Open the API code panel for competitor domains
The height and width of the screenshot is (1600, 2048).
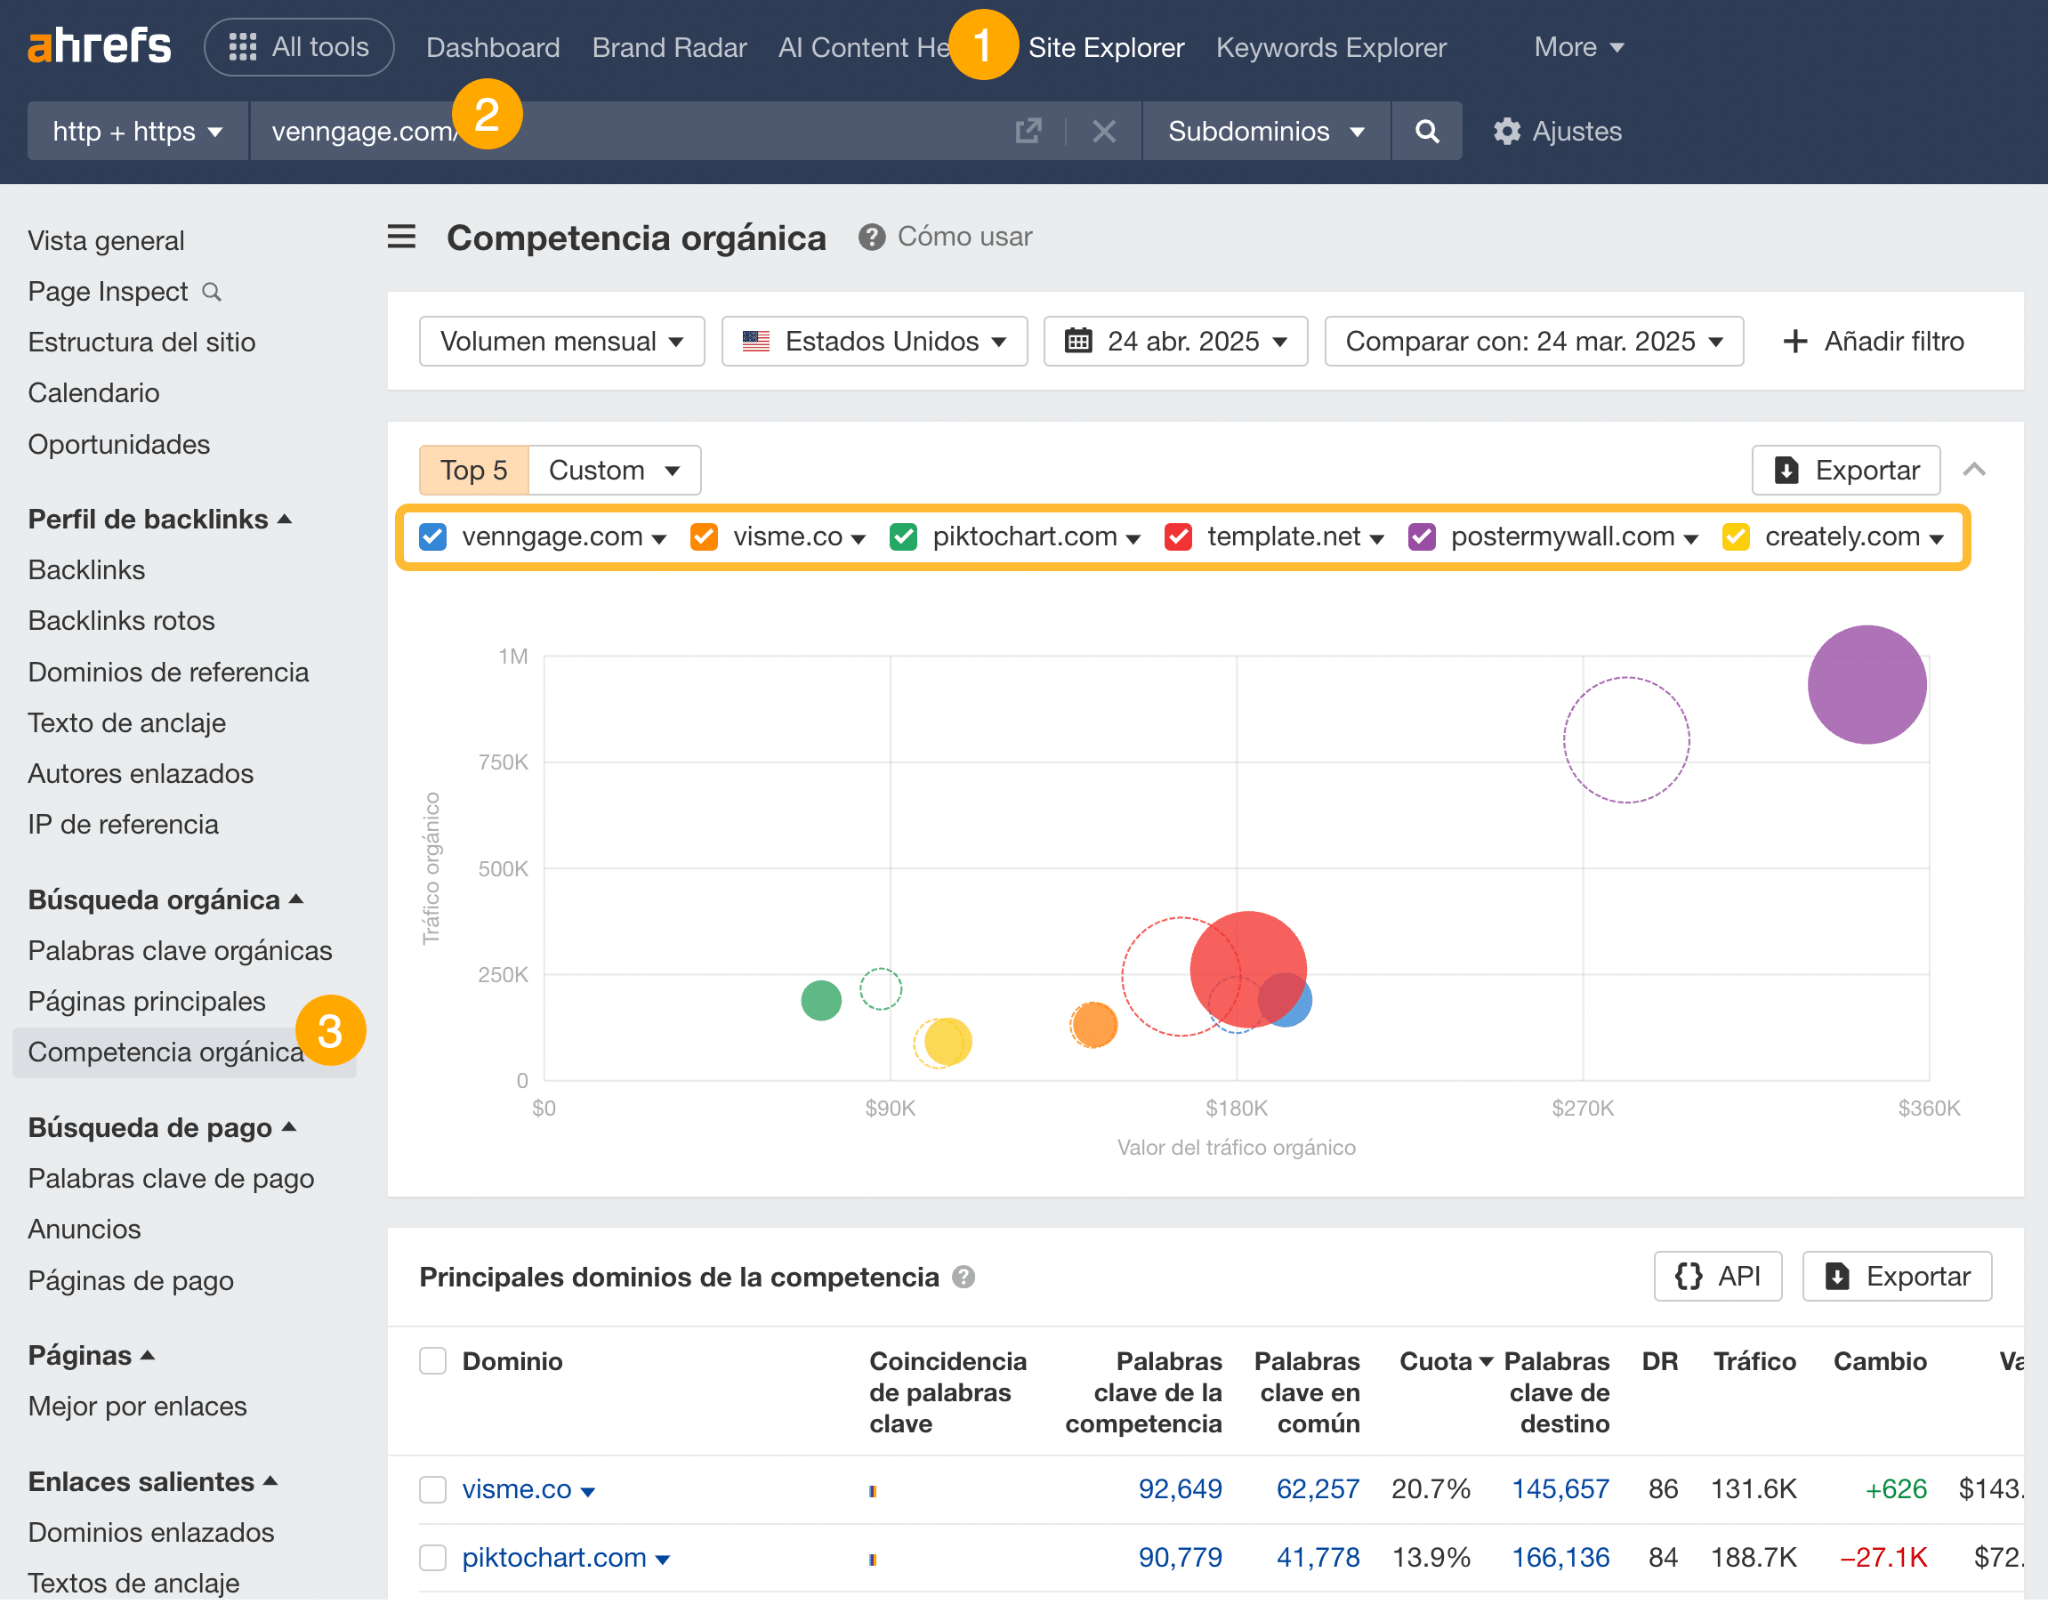(1717, 1276)
